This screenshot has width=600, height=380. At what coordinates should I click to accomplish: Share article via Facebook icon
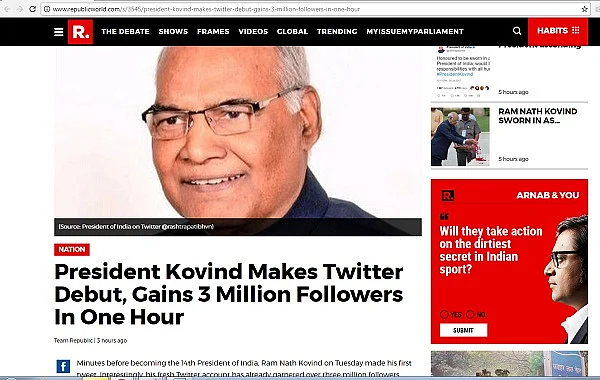(63, 366)
